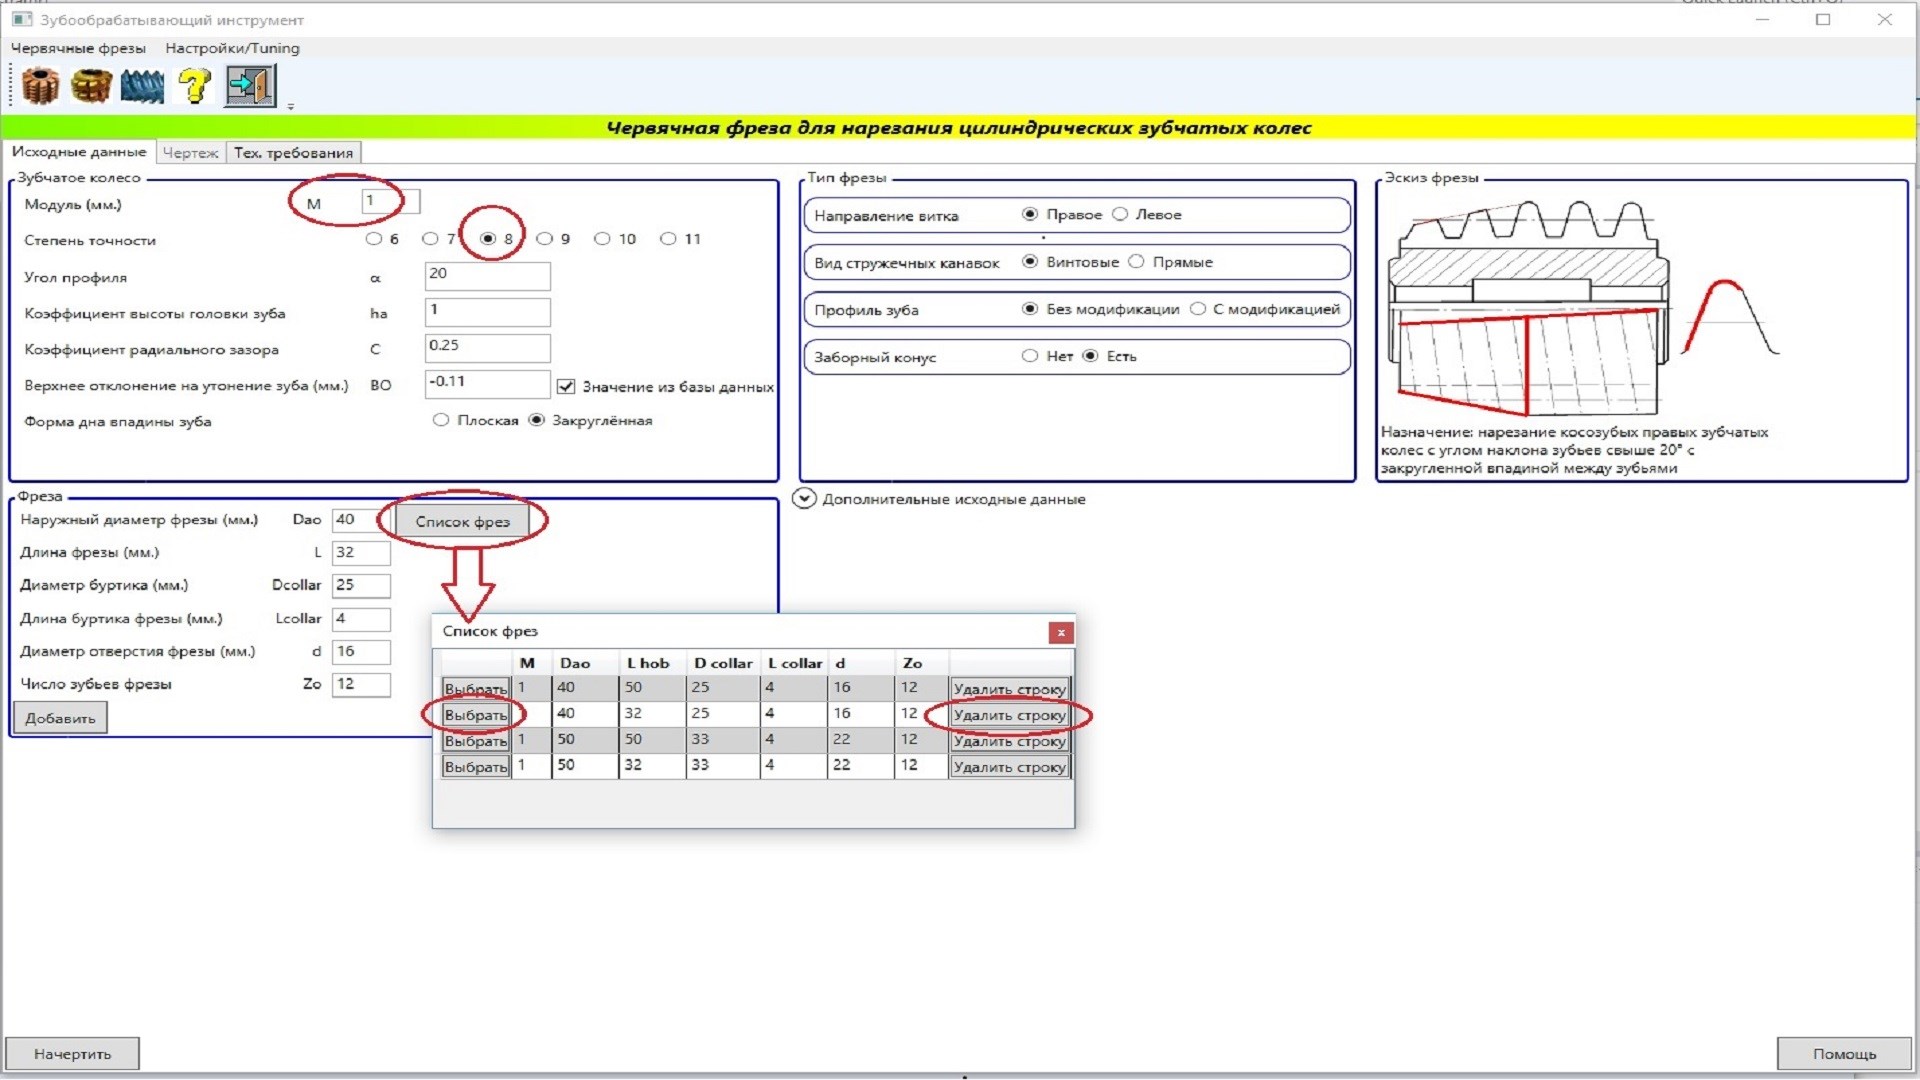Expand Дополнительные исходные данные section

tap(805, 499)
